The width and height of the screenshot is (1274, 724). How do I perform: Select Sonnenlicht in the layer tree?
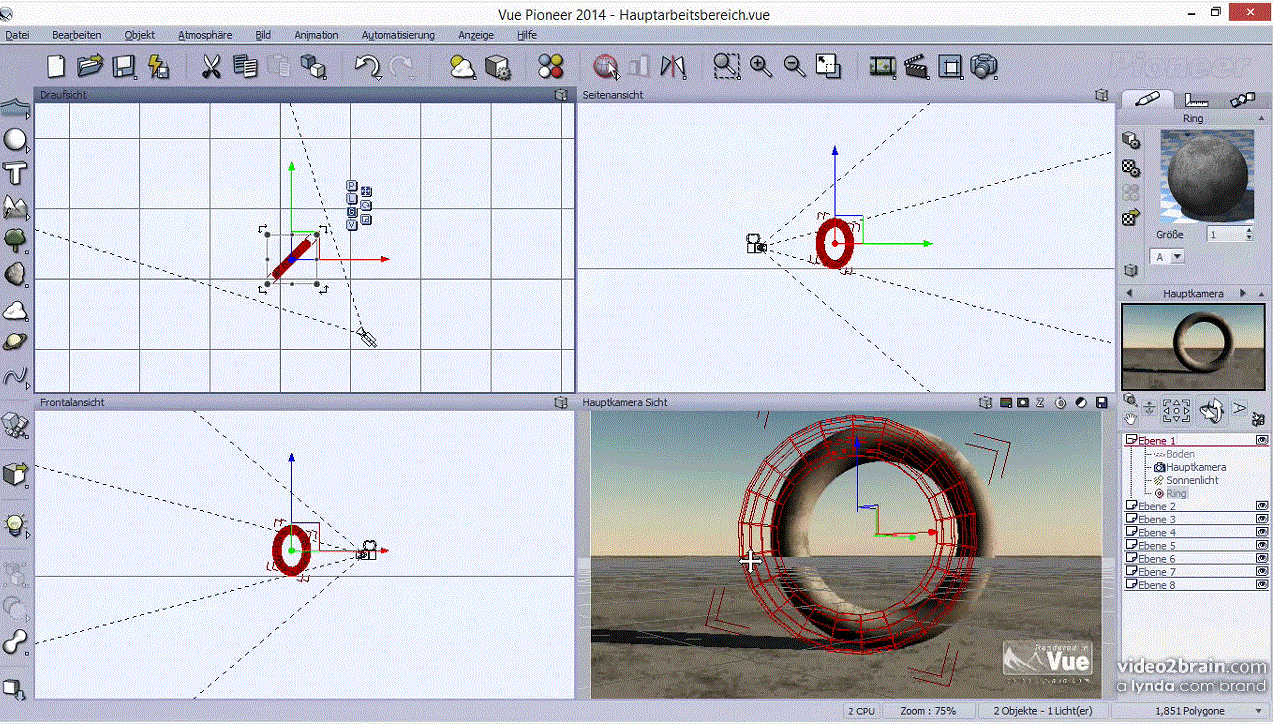click(x=1190, y=480)
